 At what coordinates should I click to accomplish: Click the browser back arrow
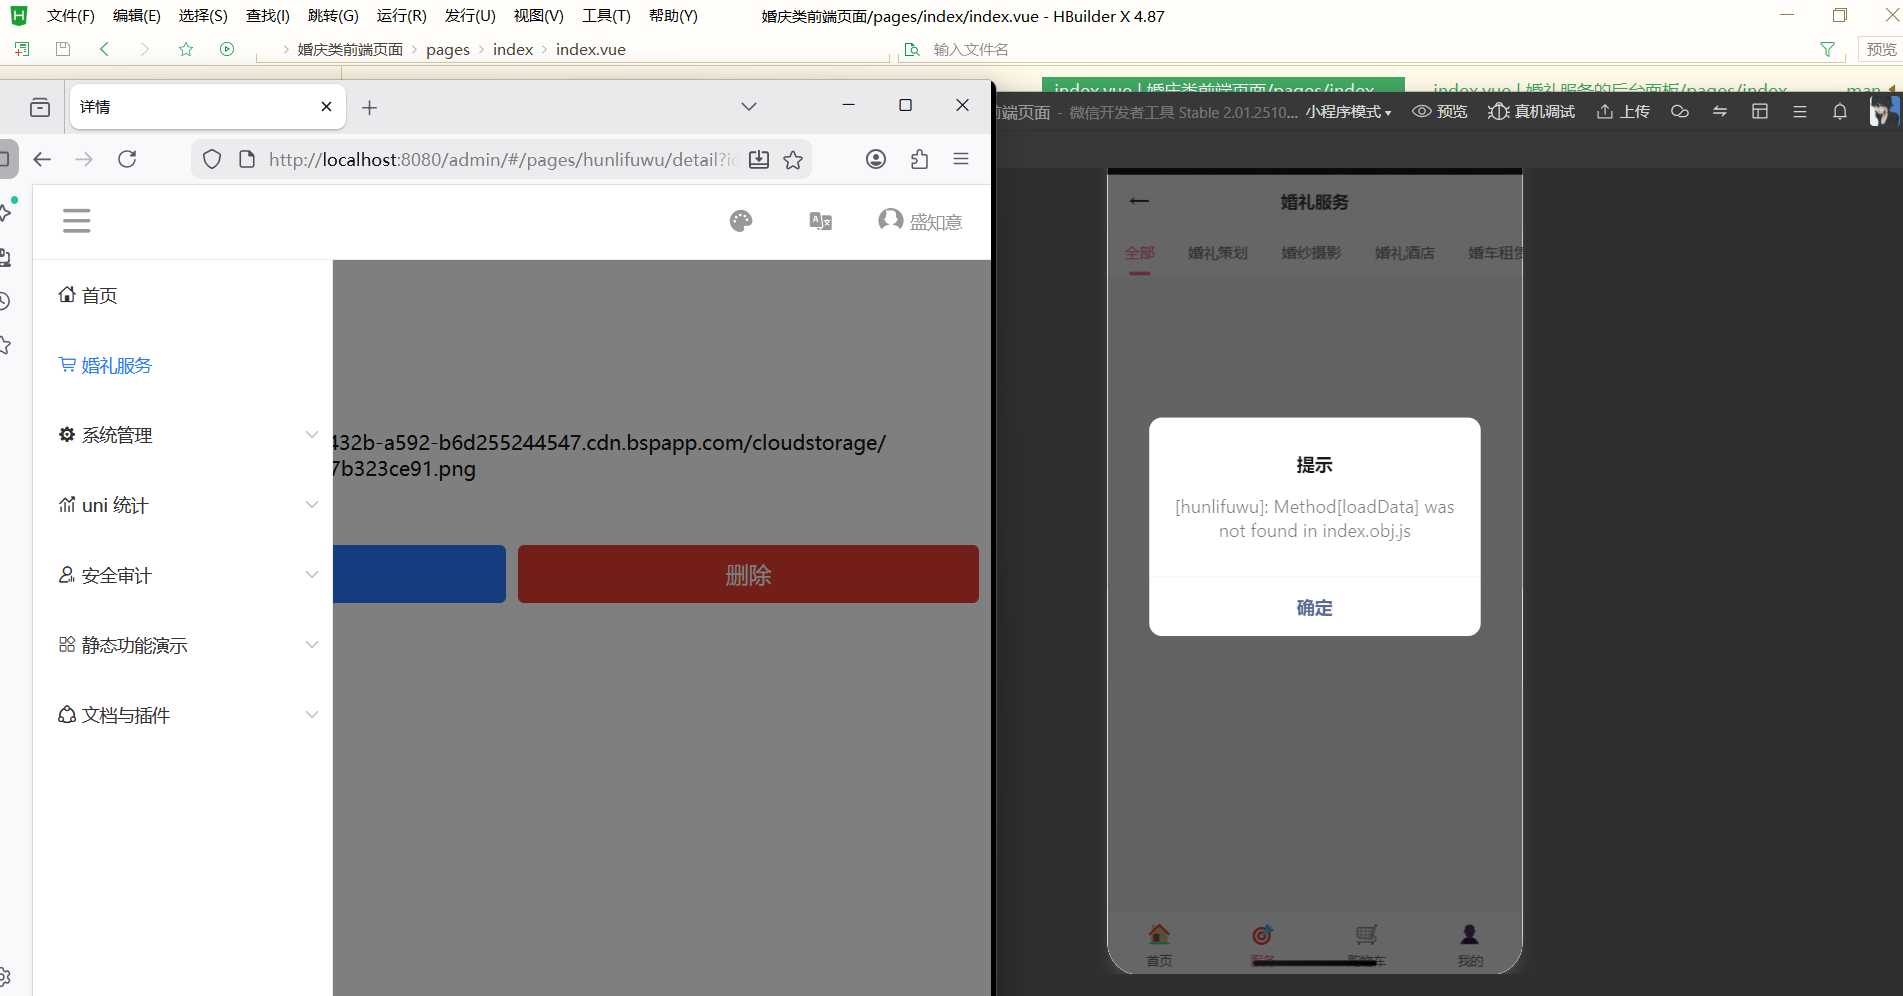42,159
